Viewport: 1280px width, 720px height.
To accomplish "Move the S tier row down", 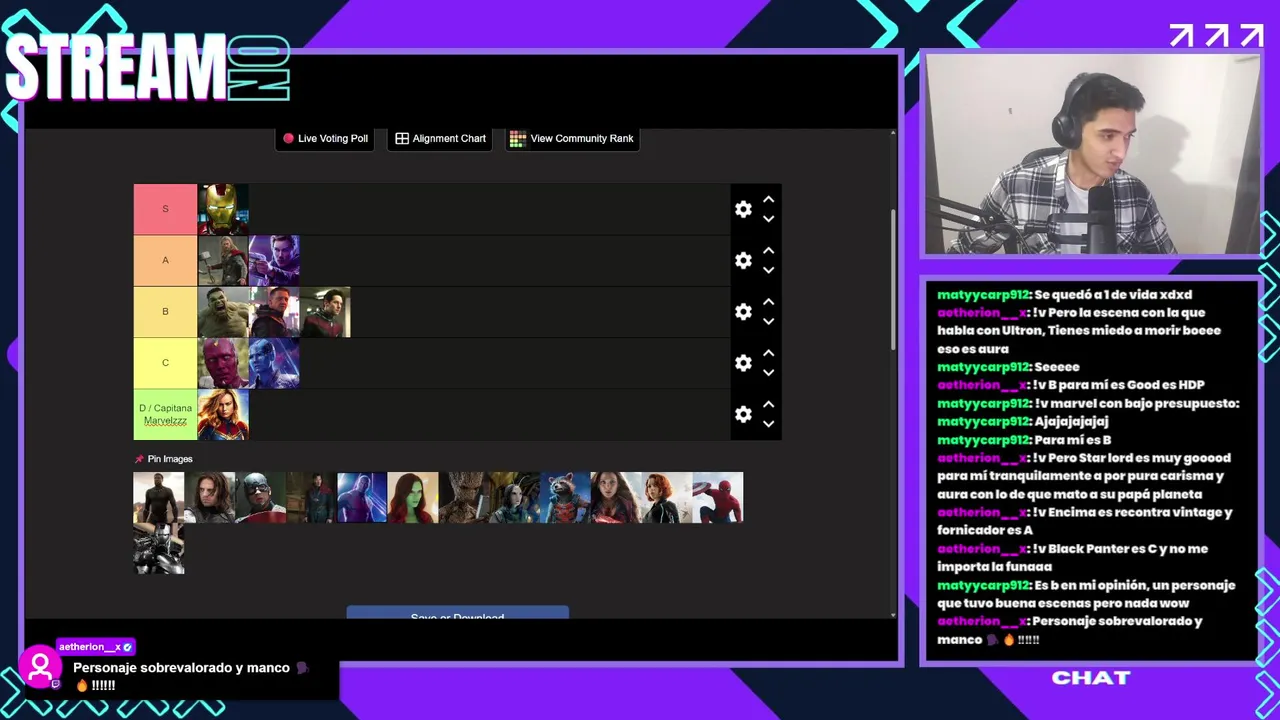I will (x=768, y=218).
